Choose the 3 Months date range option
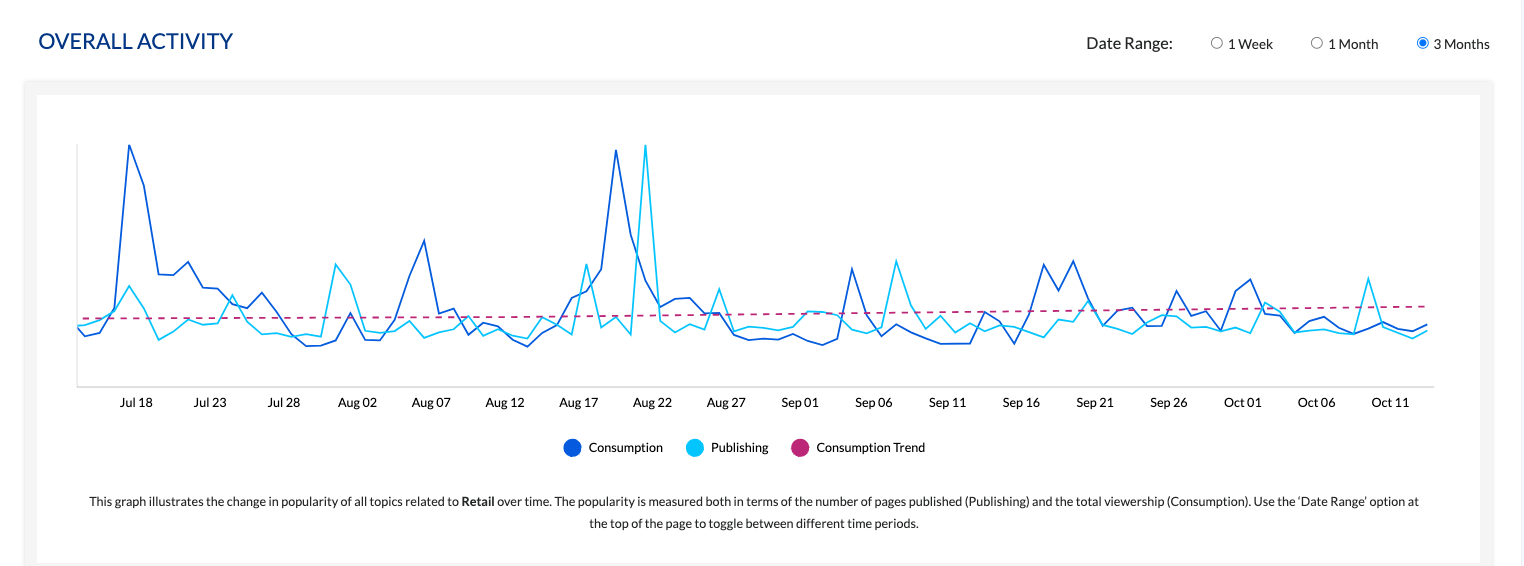The image size is (1524, 566). (x=1422, y=44)
